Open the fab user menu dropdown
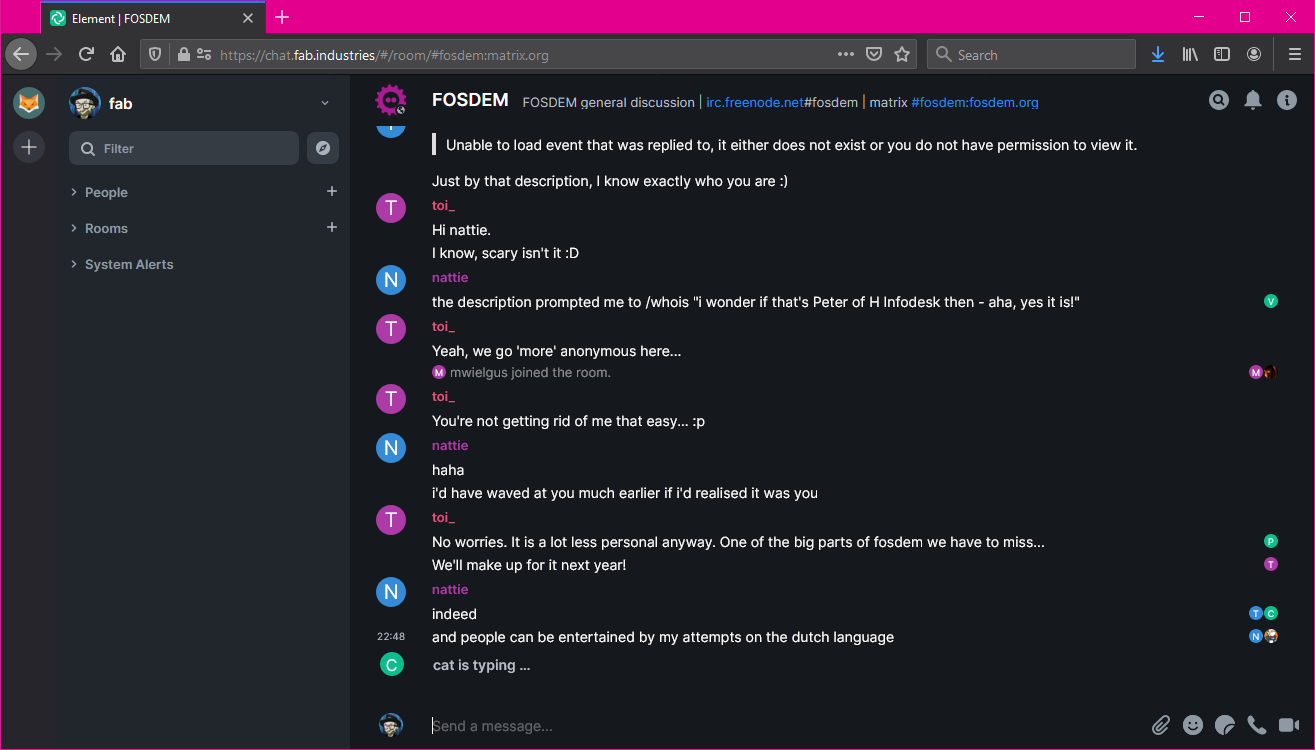The height and width of the screenshot is (750, 1315). coord(325,103)
